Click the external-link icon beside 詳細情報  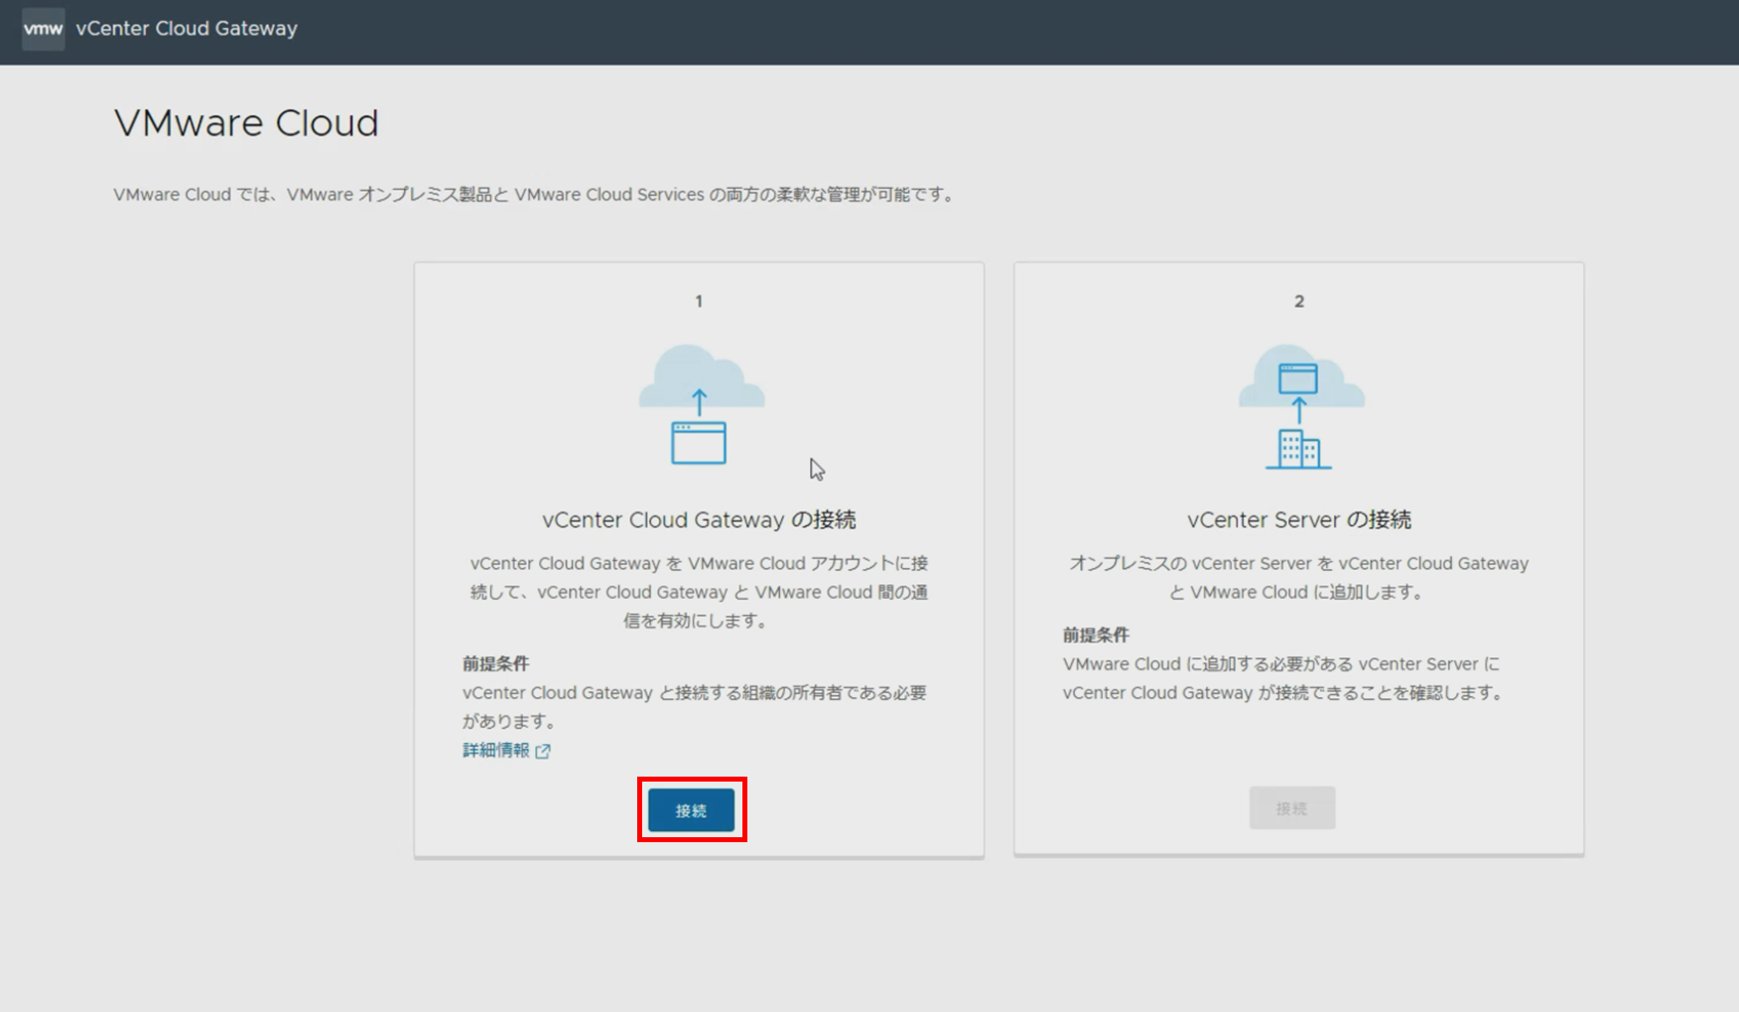coord(543,751)
